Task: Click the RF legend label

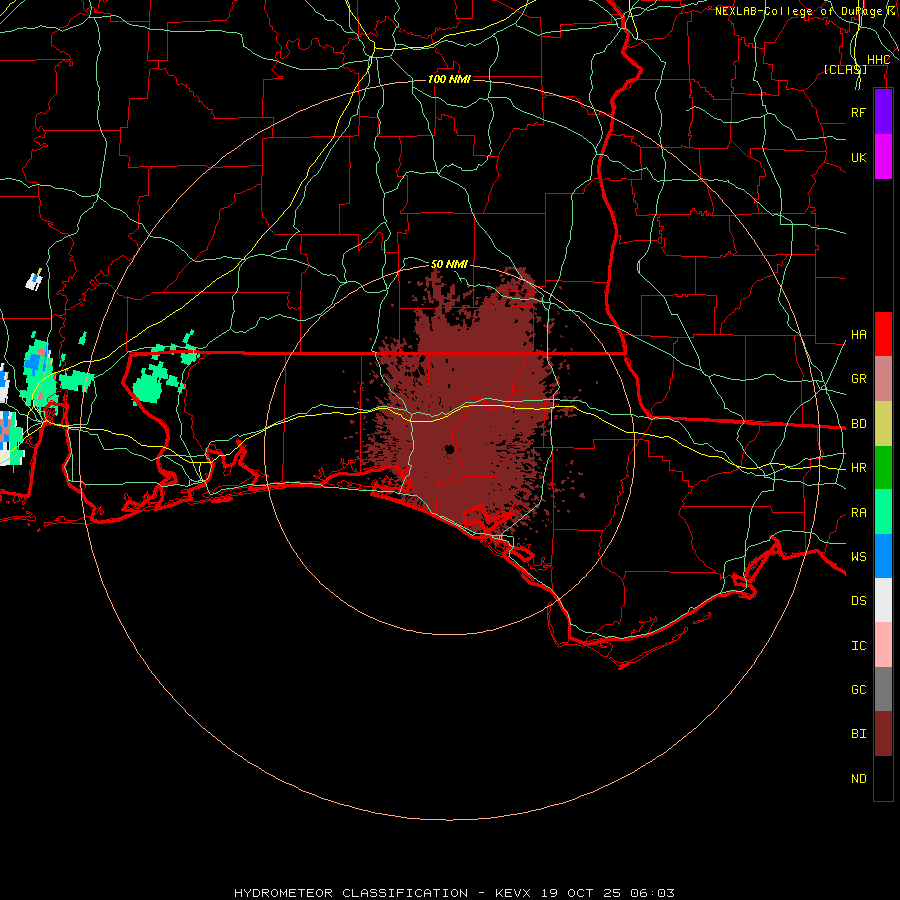Action: pos(858,112)
